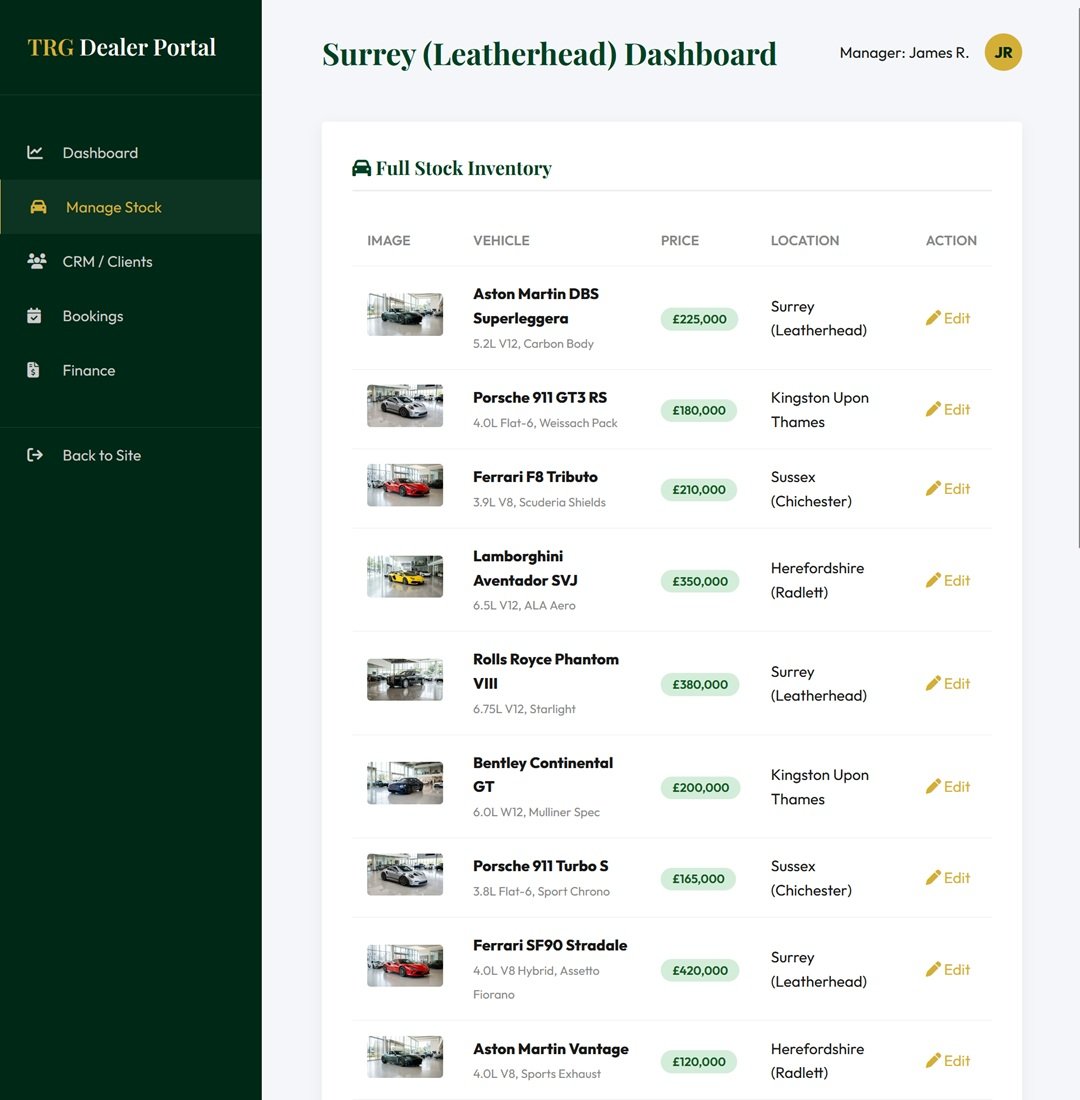Click Back to Site link
This screenshot has width=1080, height=1100.
[131, 455]
